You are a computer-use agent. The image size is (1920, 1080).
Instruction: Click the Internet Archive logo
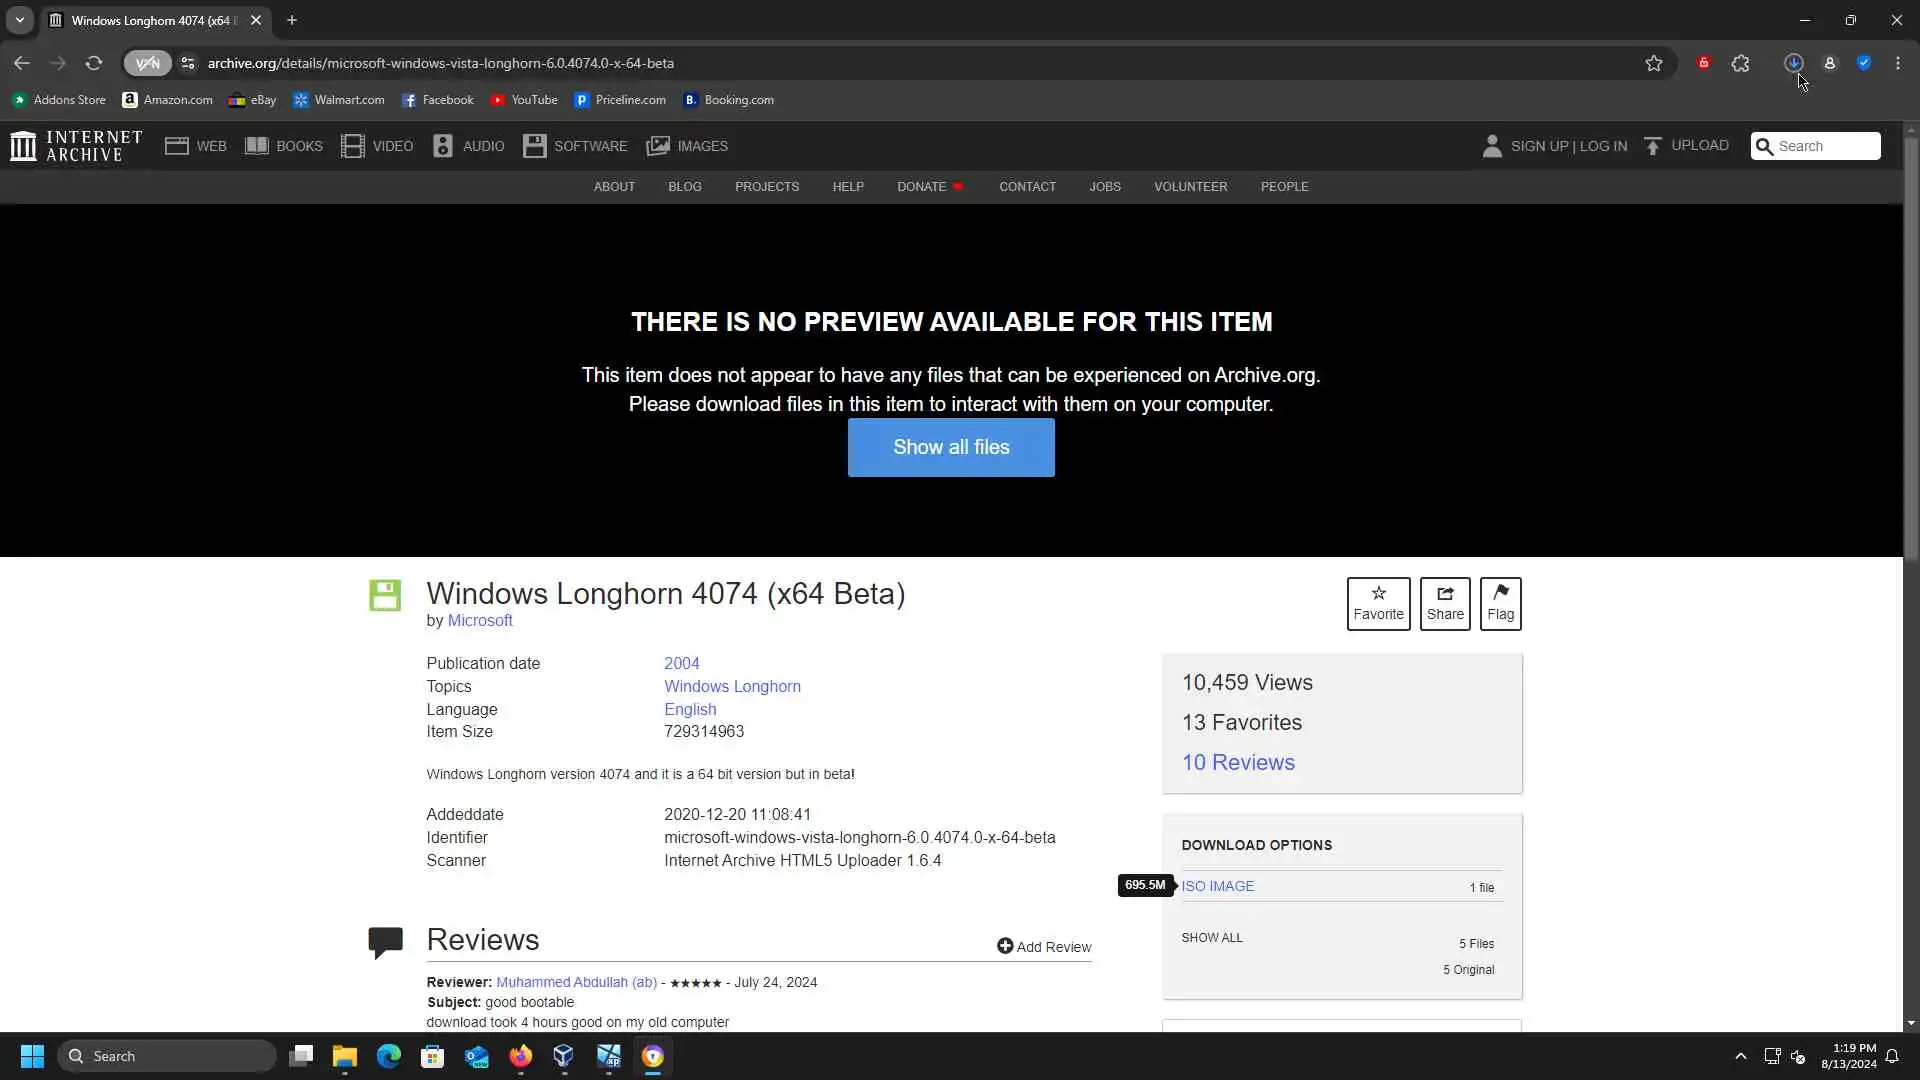coord(76,146)
